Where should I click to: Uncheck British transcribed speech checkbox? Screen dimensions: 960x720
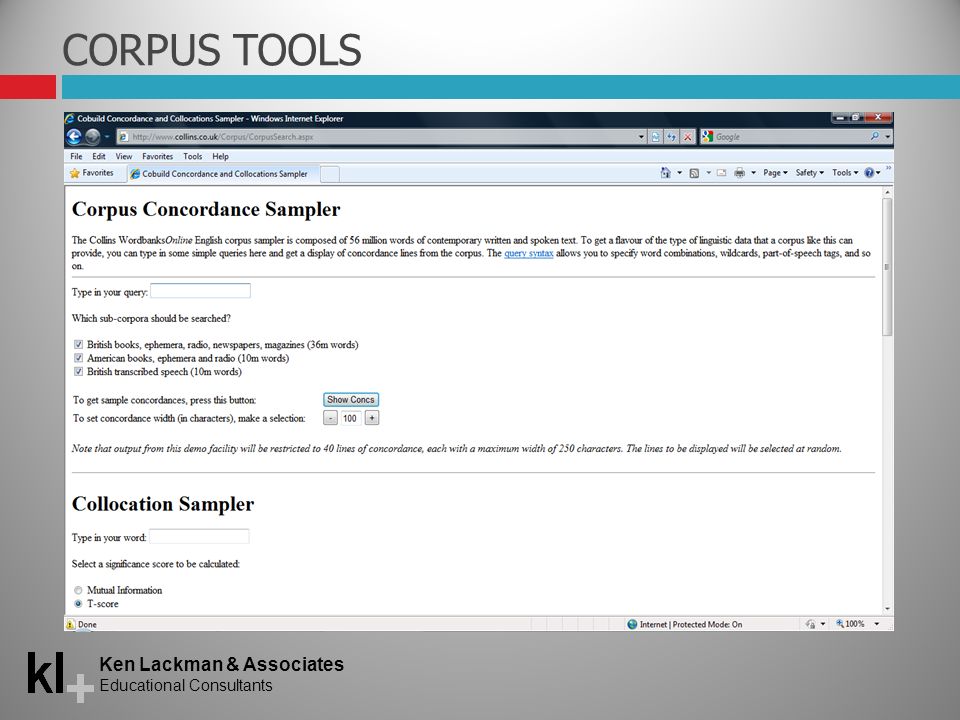pyautogui.click(x=78, y=372)
